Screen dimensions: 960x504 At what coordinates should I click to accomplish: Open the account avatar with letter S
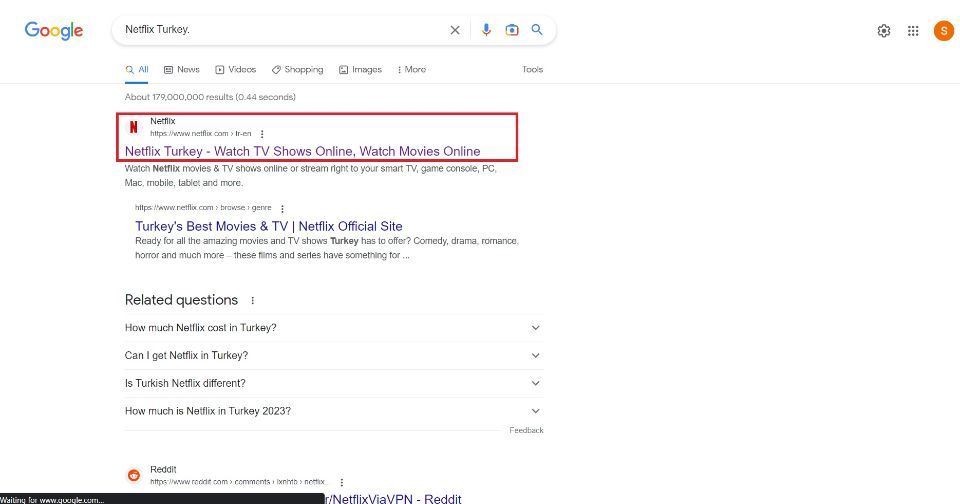943,31
